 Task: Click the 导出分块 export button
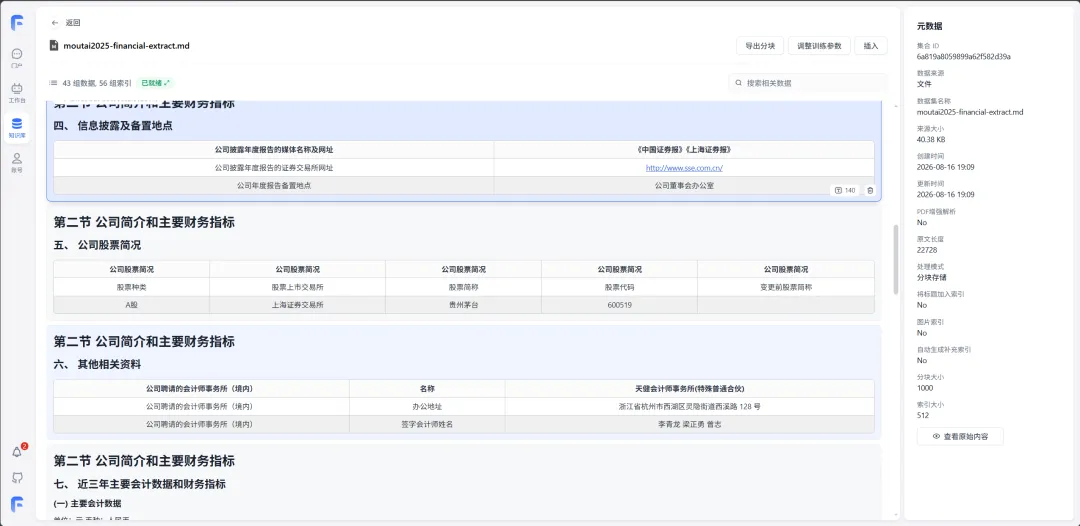click(760, 45)
